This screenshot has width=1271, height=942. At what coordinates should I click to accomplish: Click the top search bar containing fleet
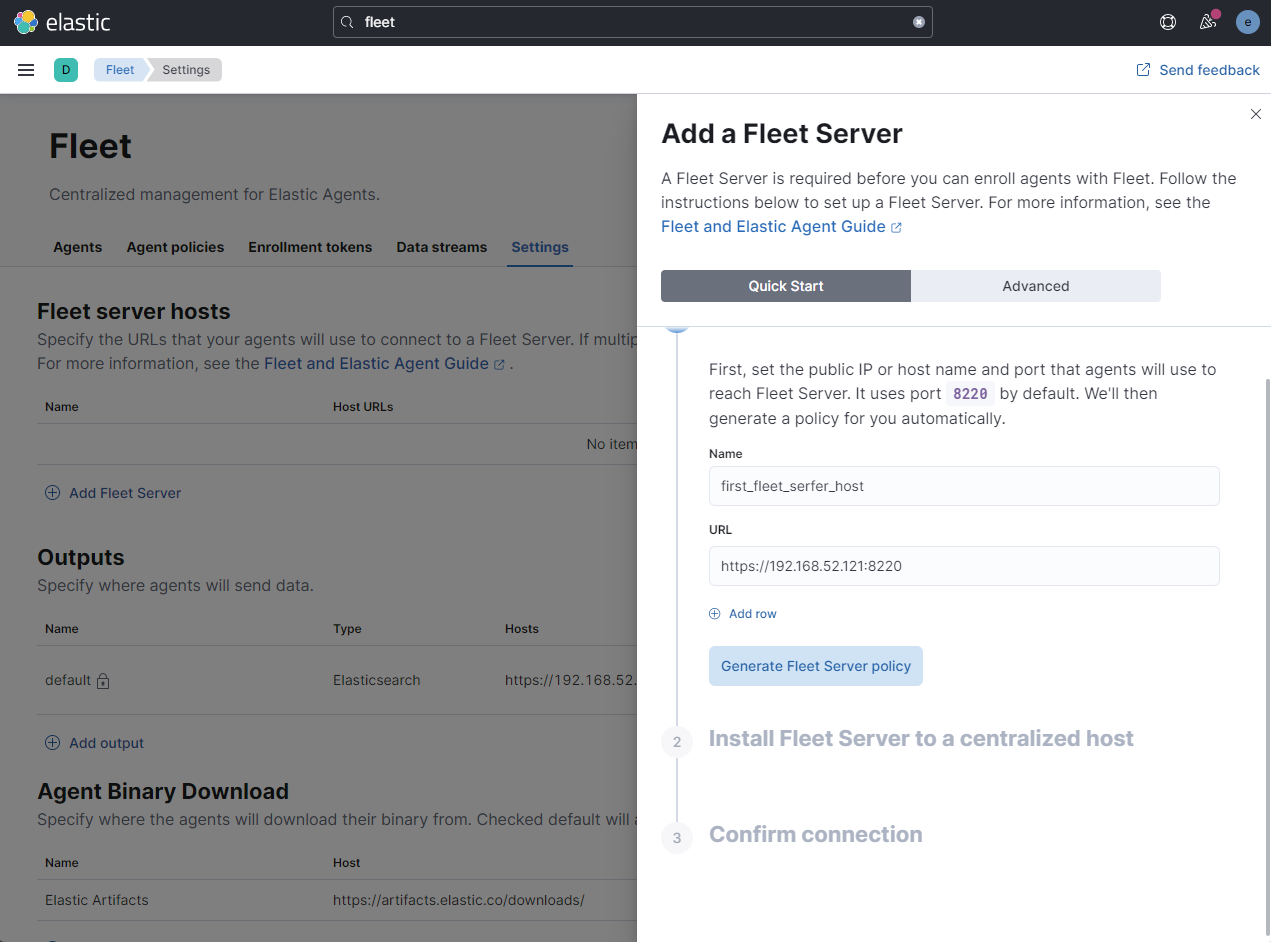633,22
